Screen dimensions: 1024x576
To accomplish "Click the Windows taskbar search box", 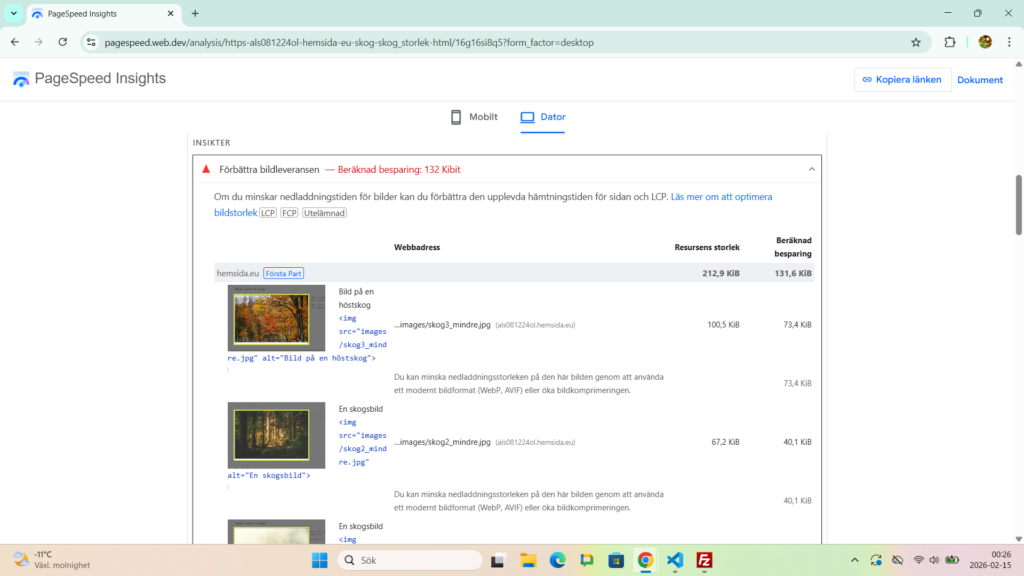I will 410,560.
